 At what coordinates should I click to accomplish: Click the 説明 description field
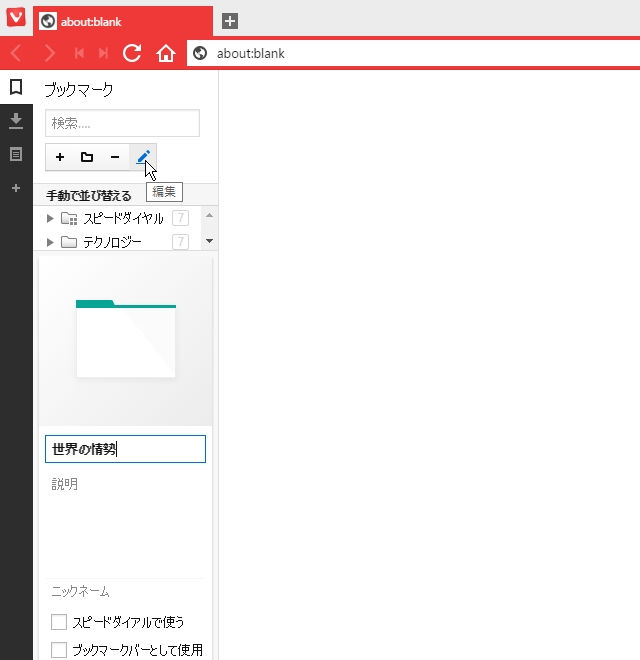click(125, 524)
